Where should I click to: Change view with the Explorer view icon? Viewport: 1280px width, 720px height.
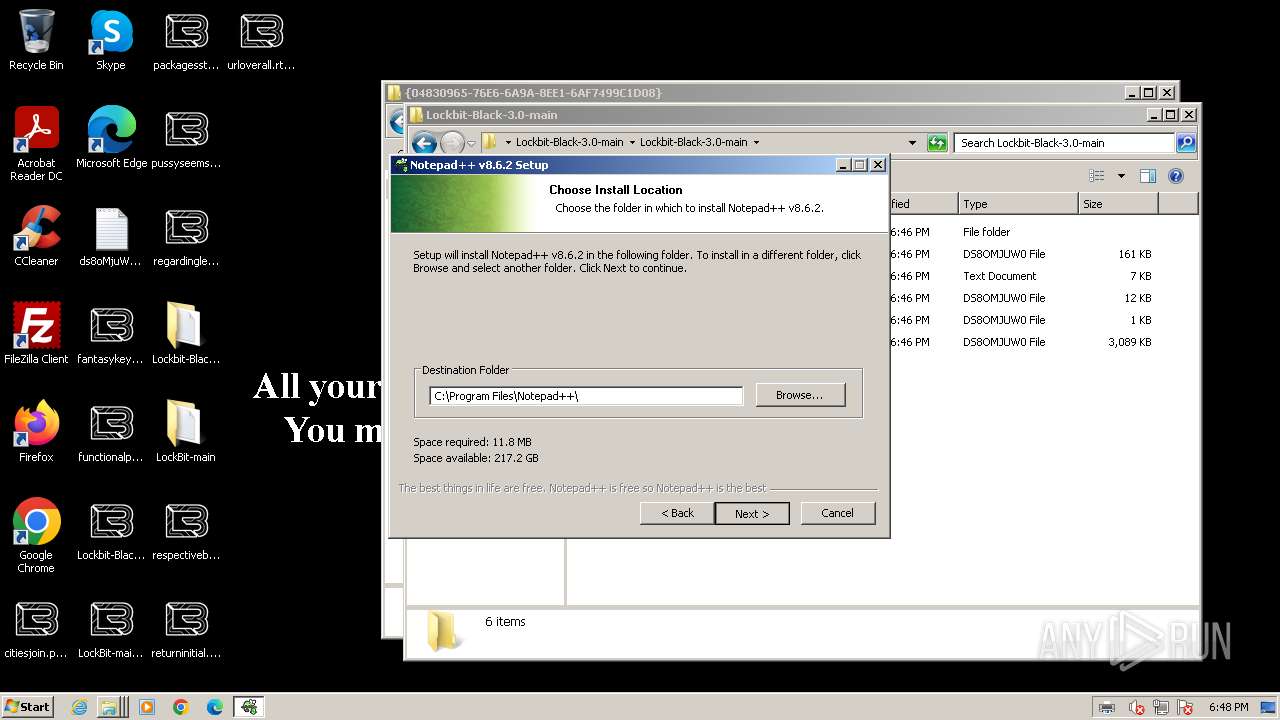(1097, 176)
